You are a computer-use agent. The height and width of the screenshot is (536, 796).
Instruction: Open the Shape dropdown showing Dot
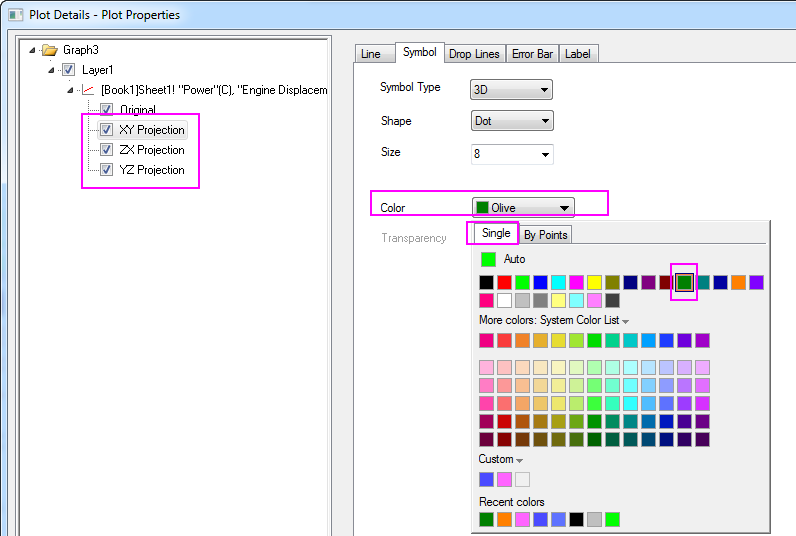coord(511,121)
